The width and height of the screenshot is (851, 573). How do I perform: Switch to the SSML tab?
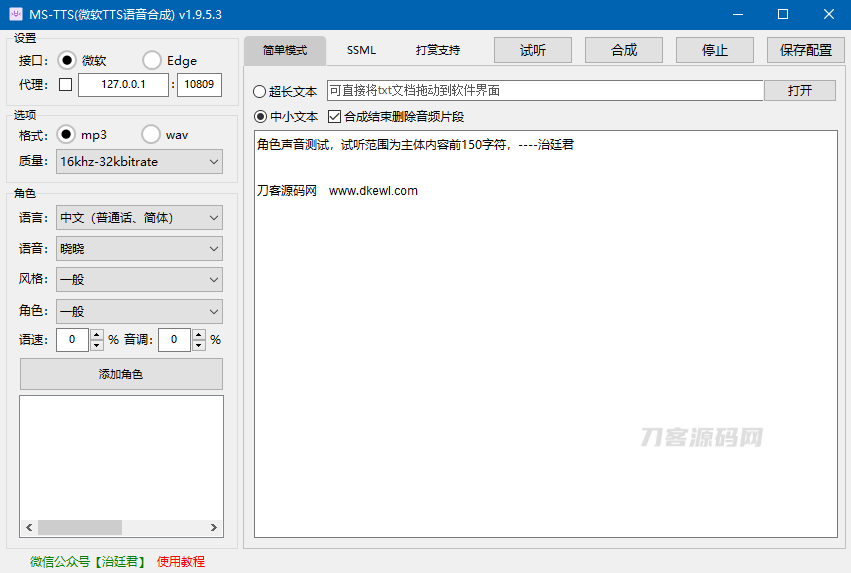point(361,50)
